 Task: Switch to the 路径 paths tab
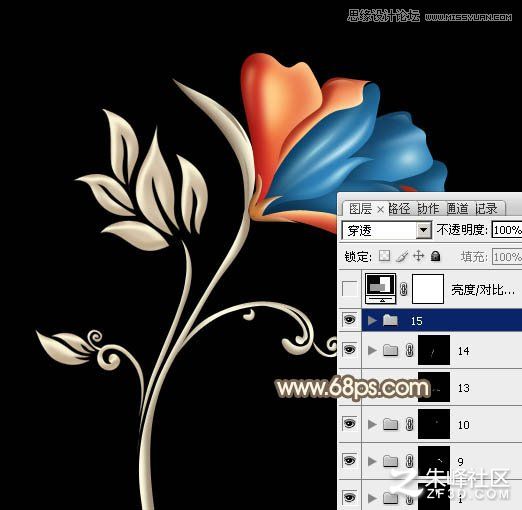point(399,209)
